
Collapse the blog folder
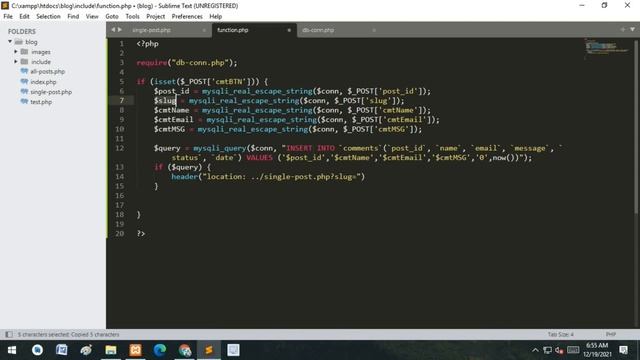coord(10,42)
